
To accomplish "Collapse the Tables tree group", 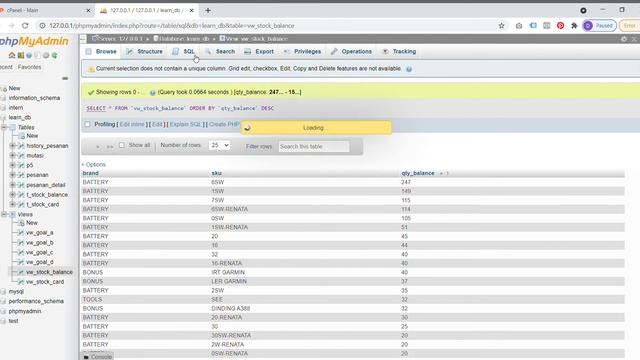I will 4,127.
